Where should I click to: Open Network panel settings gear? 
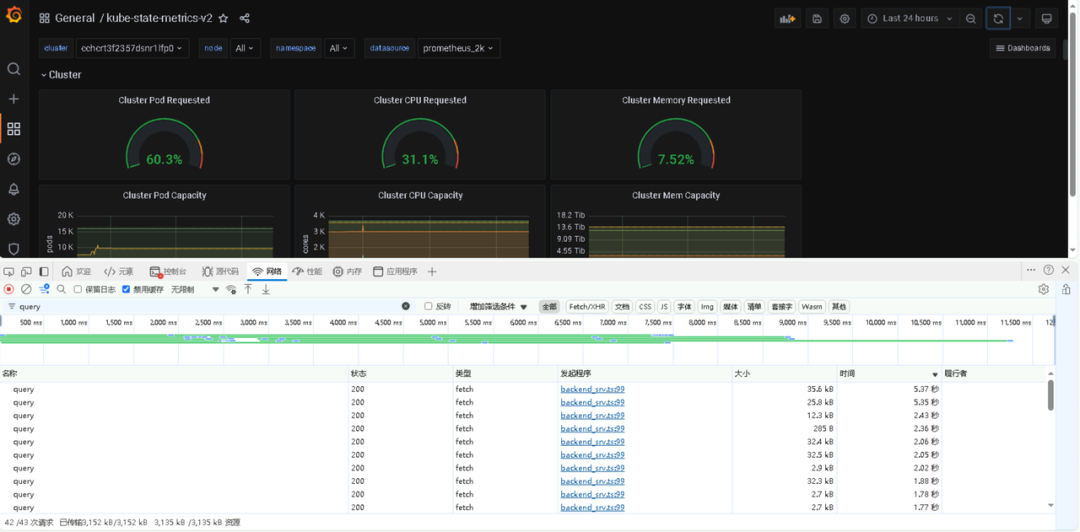coord(1043,289)
